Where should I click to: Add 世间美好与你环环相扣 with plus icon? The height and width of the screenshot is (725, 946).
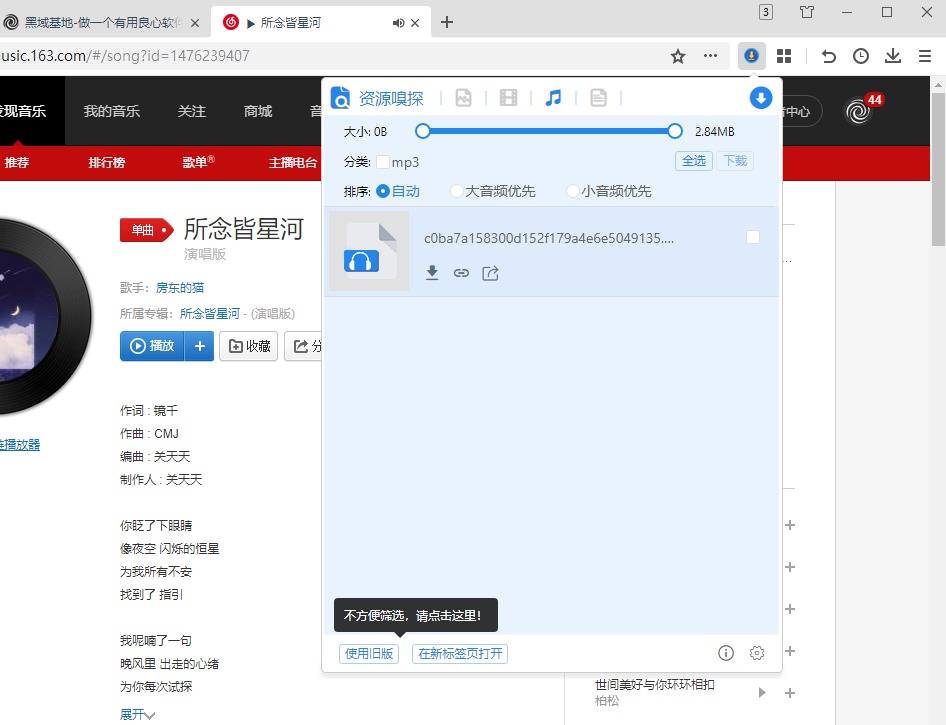[x=790, y=693]
